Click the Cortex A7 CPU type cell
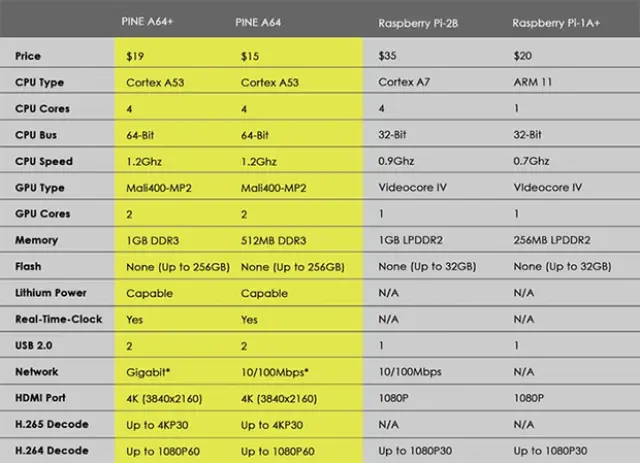The width and height of the screenshot is (640, 463). click(x=405, y=83)
